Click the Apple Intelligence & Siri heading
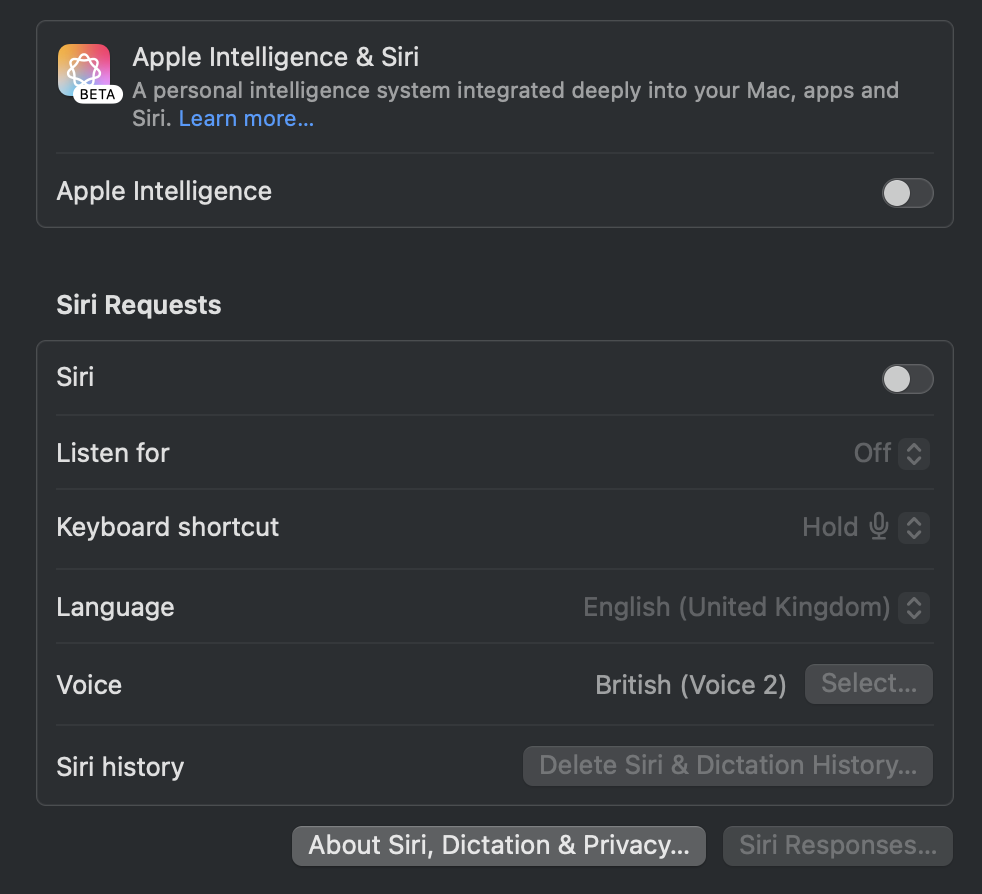The width and height of the screenshot is (982, 894). pyautogui.click(x=276, y=57)
